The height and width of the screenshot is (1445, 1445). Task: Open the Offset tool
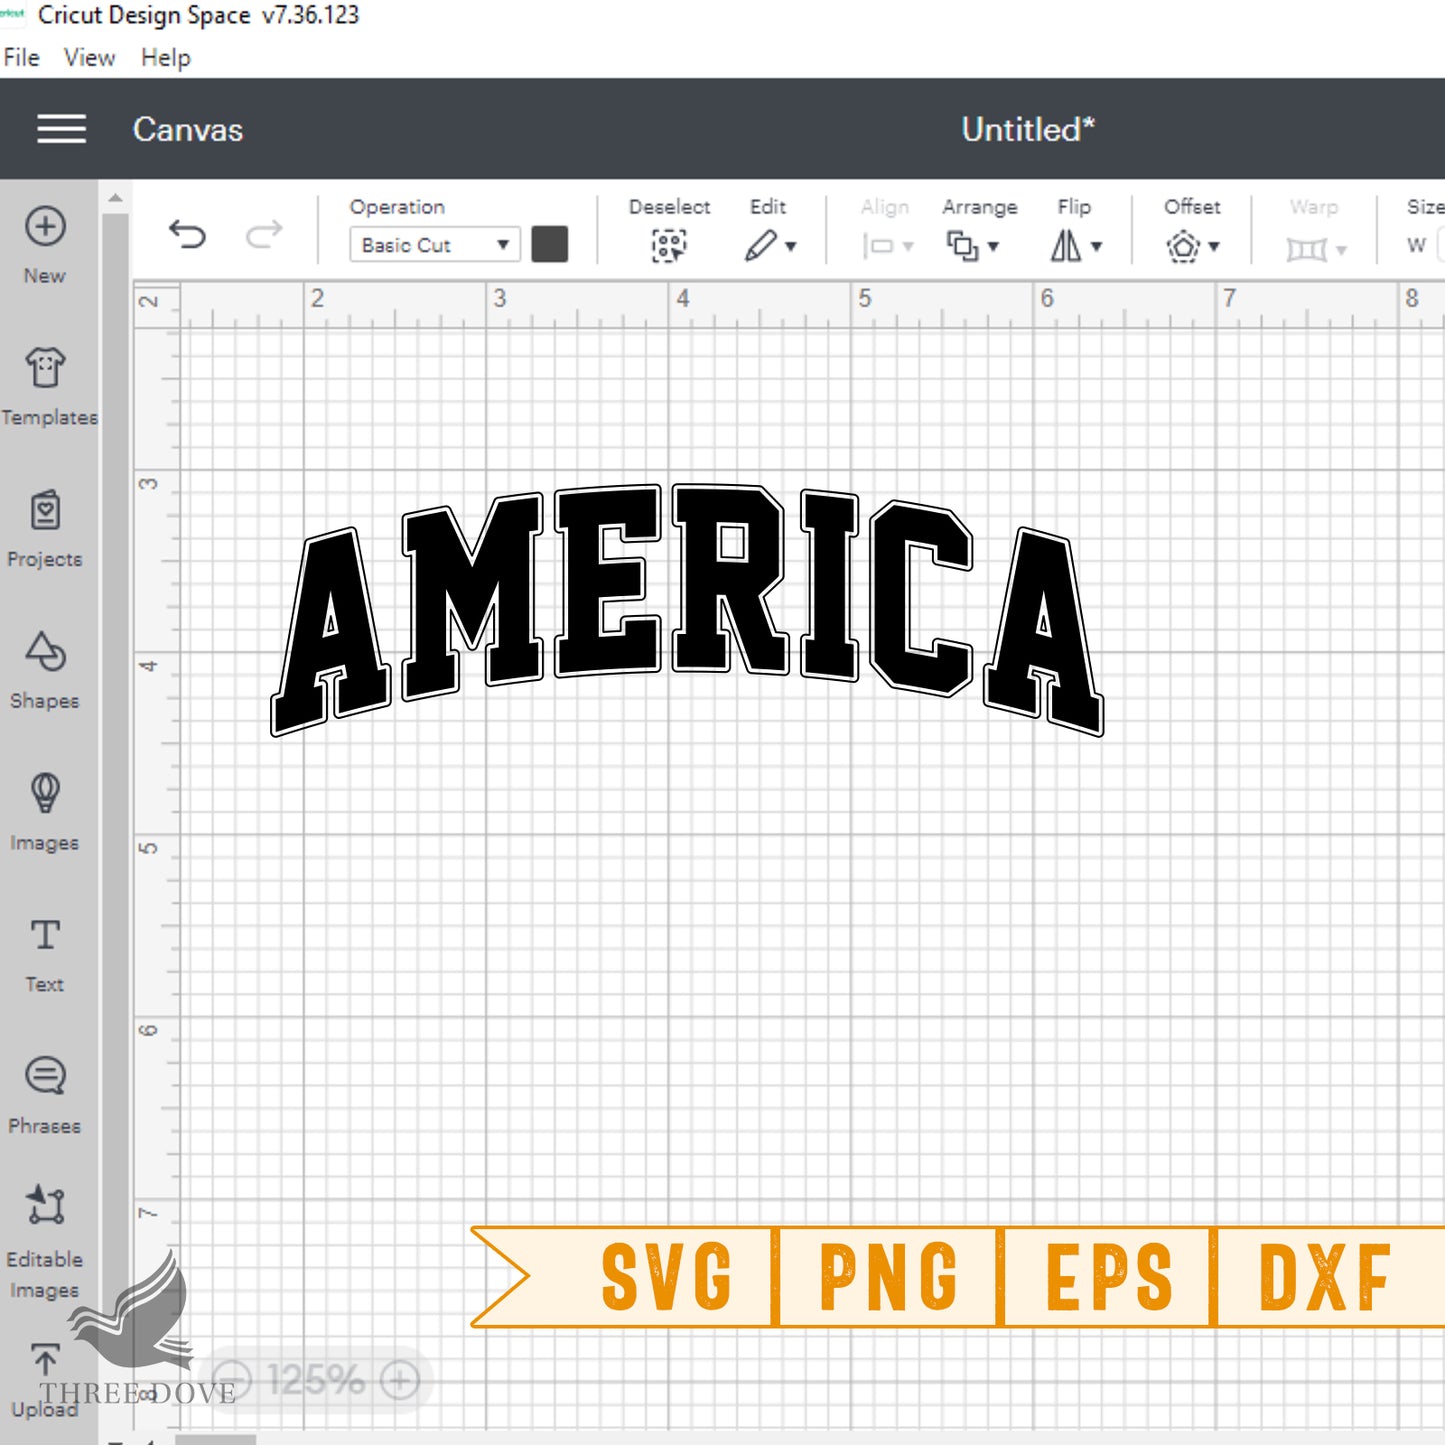[x=1183, y=245]
